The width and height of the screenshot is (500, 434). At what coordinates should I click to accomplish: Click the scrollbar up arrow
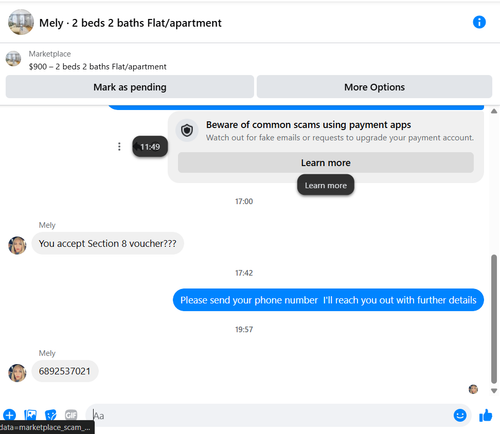pos(494,111)
